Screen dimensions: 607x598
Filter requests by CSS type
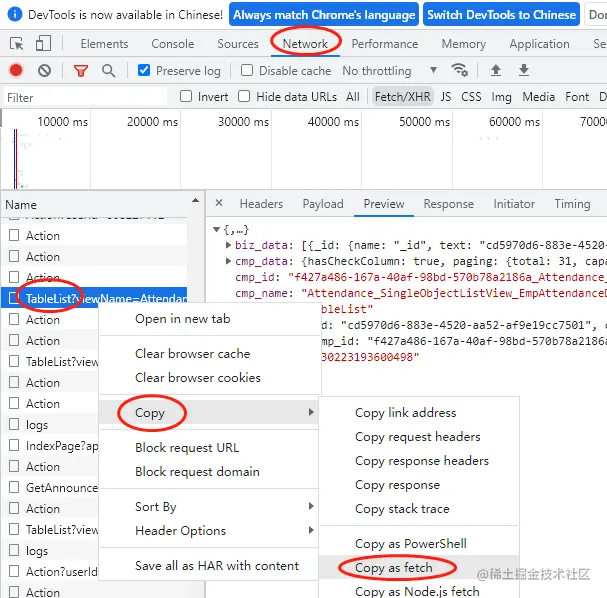tap(471, 96)
